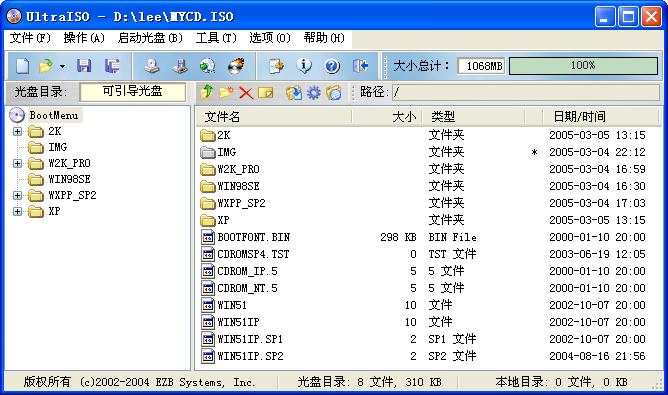Open the 操作(A) menu
The width and height of the screenshot is (668, 395).
coord(84,38)
